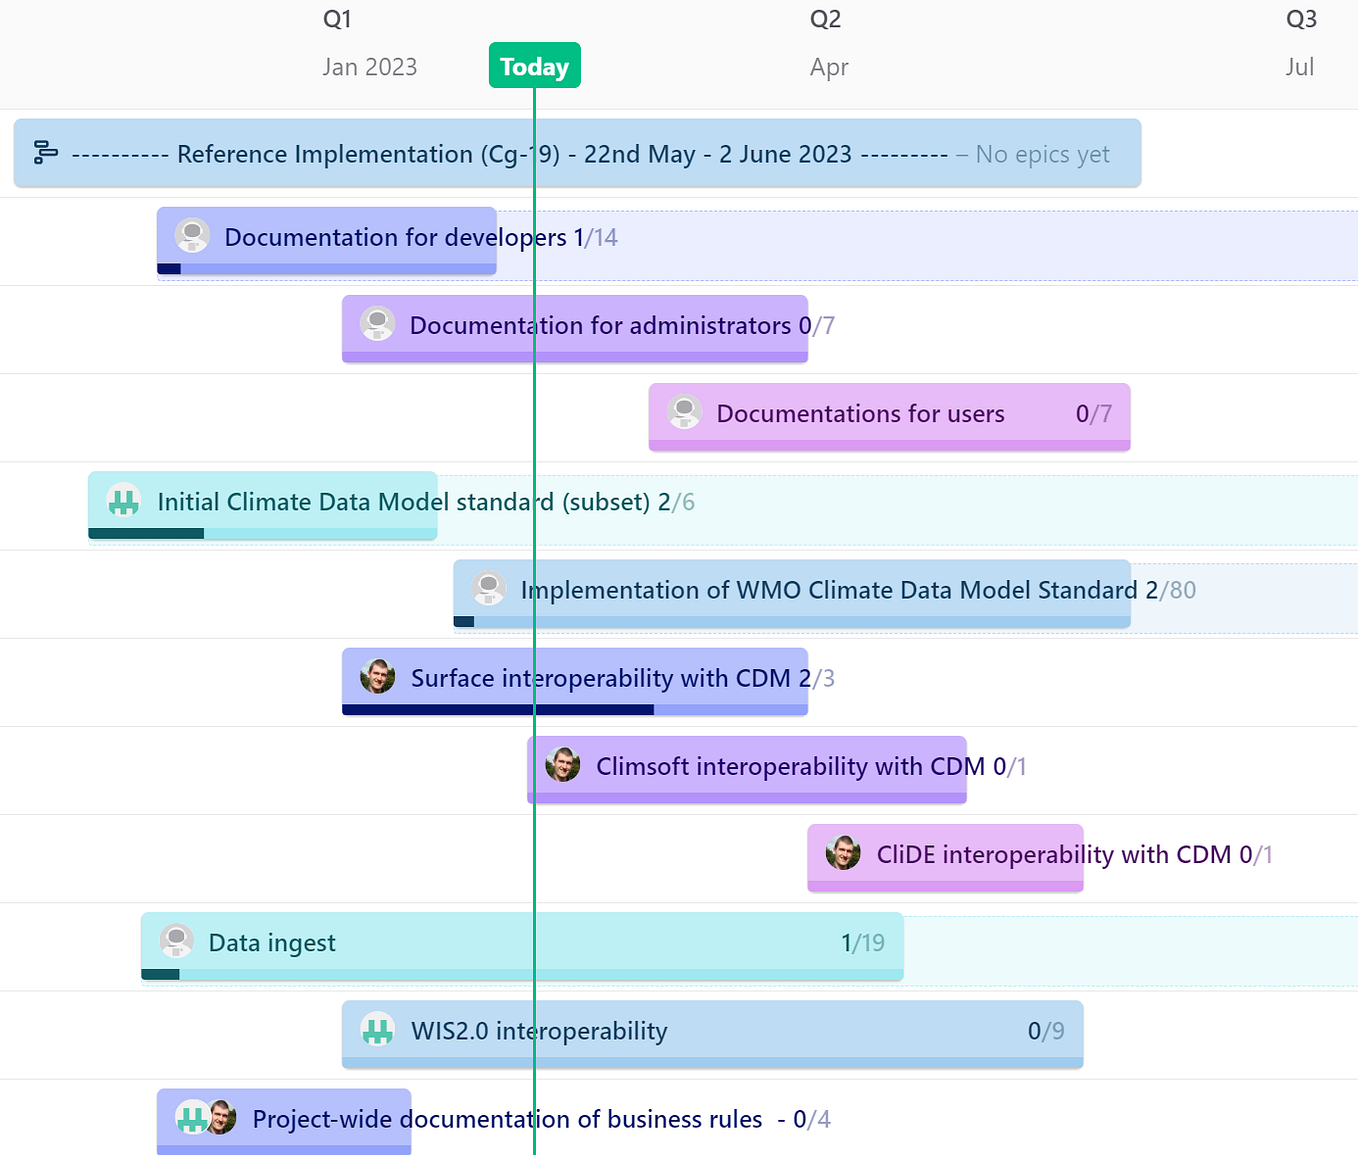Screen dimensions: 1358x1155
Task: Click the avatar on Documentations for users epic
Action: coord(684,413)
